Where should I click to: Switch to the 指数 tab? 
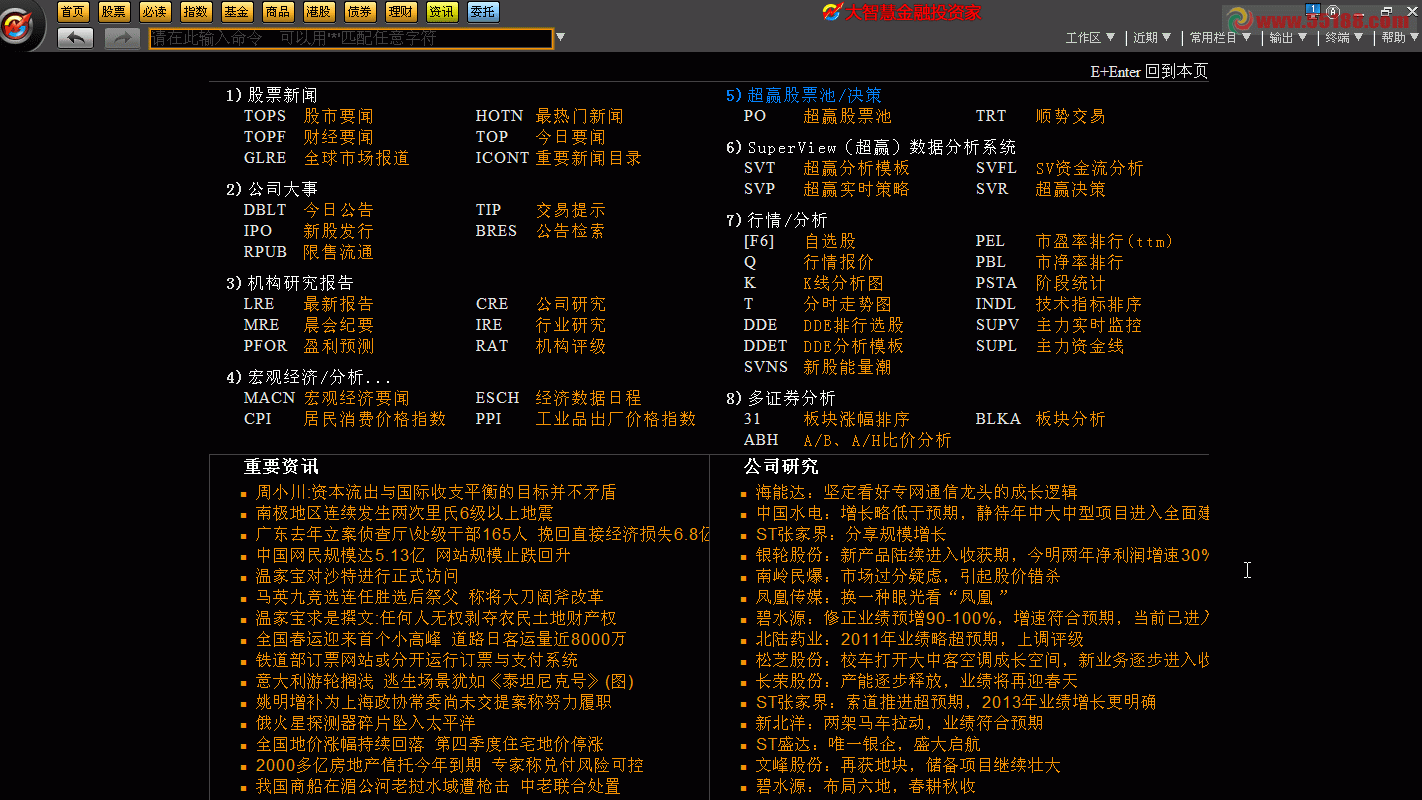[196, 12]
